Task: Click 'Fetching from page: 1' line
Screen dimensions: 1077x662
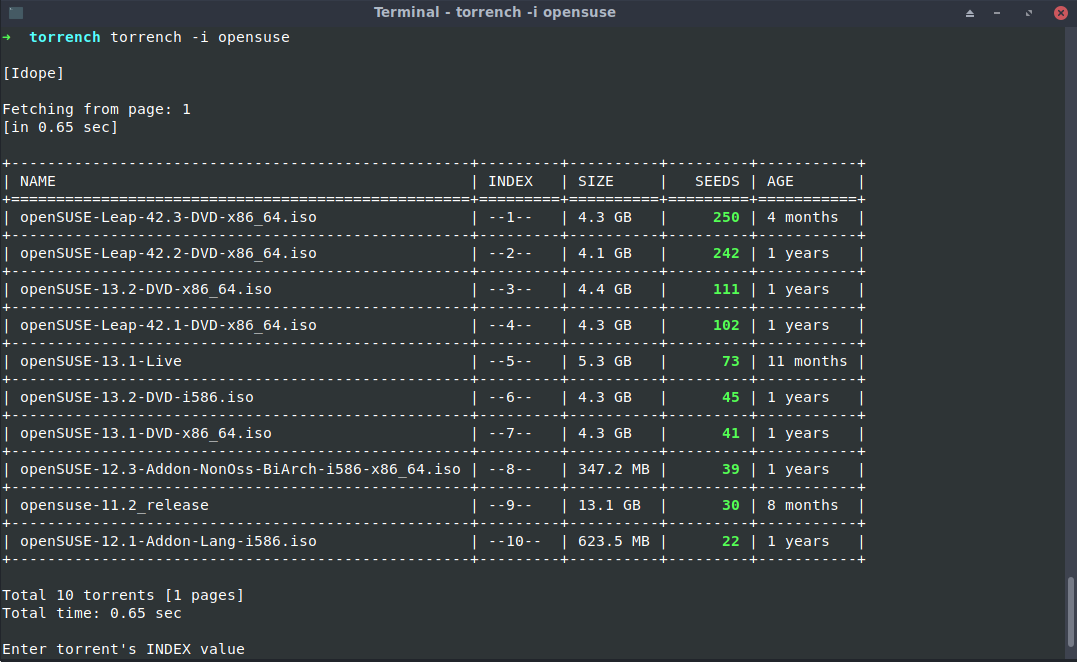Action: tap(96, 109)
